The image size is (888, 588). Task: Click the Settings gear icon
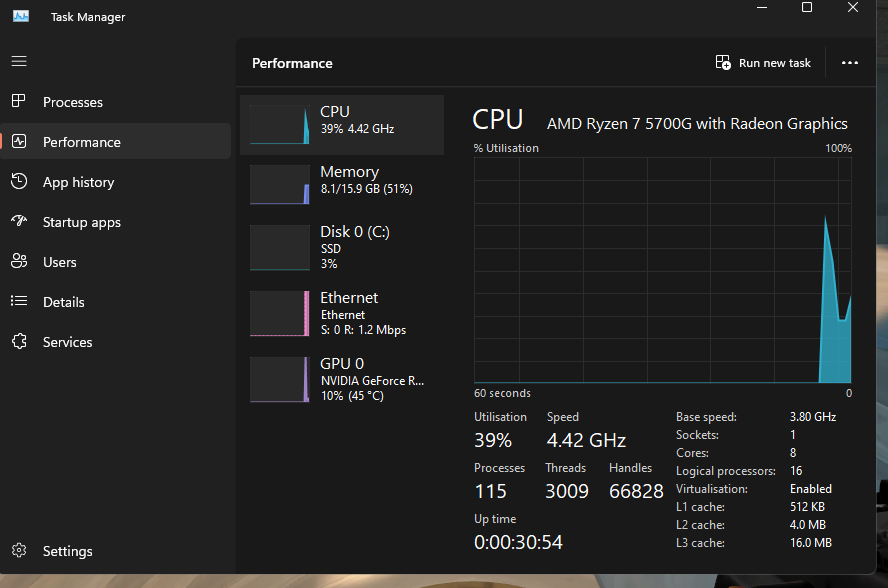point(19,550)
